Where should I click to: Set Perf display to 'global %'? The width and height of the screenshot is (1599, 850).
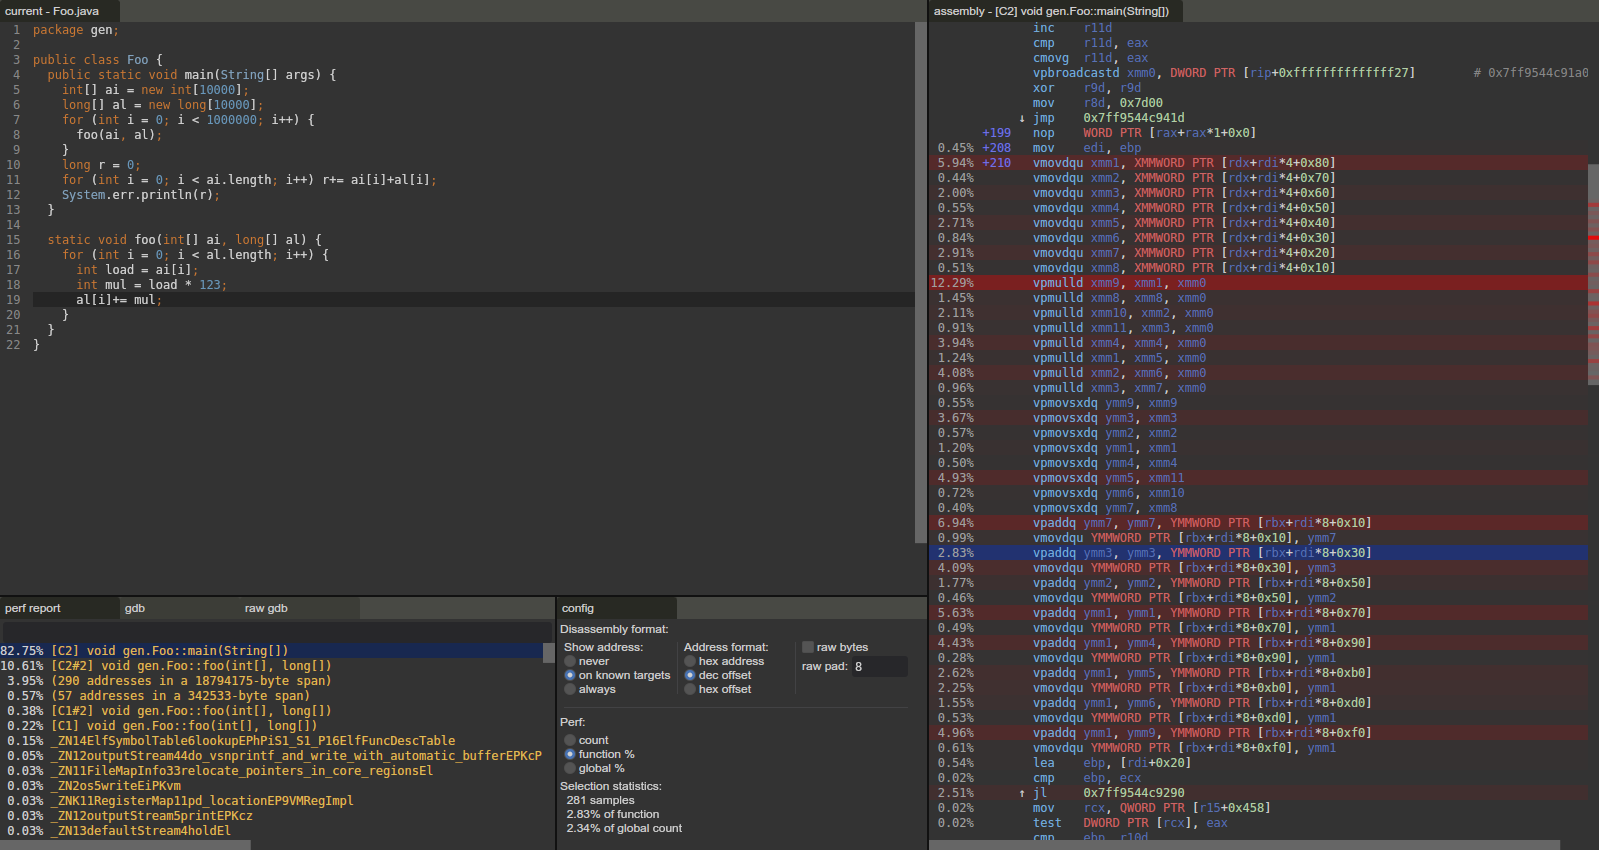(x=570, y=768)
